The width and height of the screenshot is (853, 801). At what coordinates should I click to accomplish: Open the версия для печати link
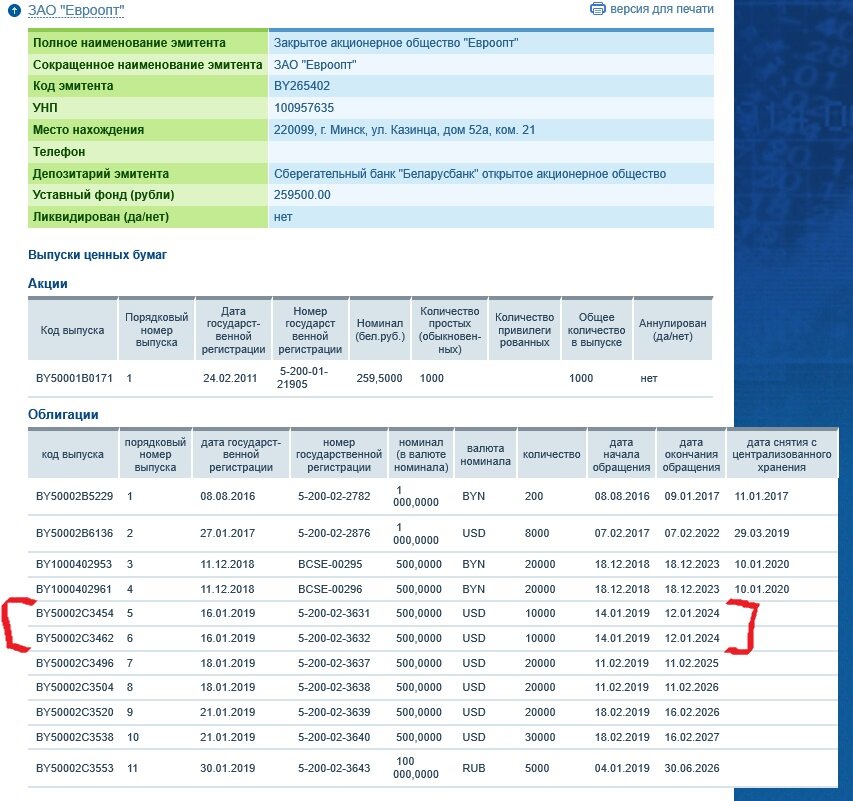662,9
